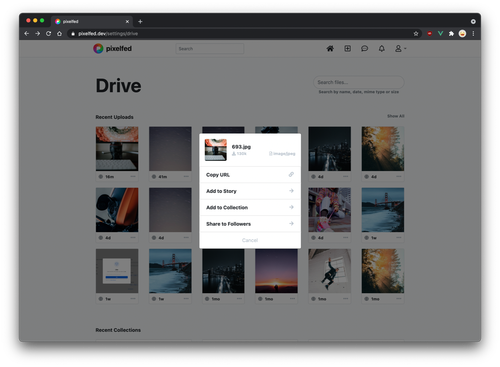Choose Add to Collection
Image resolution: width=500 pixels, height=367 pixels.
(250, 207)
